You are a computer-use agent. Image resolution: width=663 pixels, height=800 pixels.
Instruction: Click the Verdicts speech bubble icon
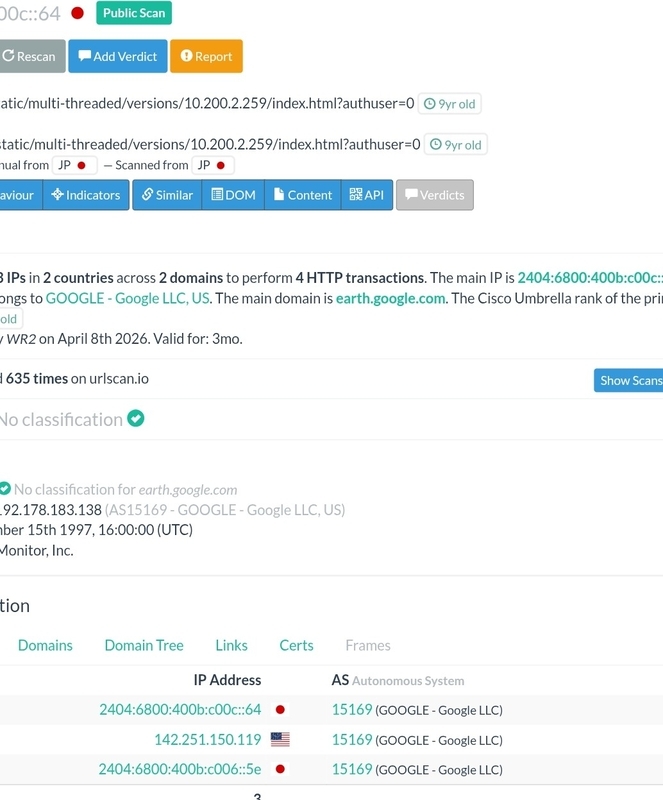tap(411, 194)
